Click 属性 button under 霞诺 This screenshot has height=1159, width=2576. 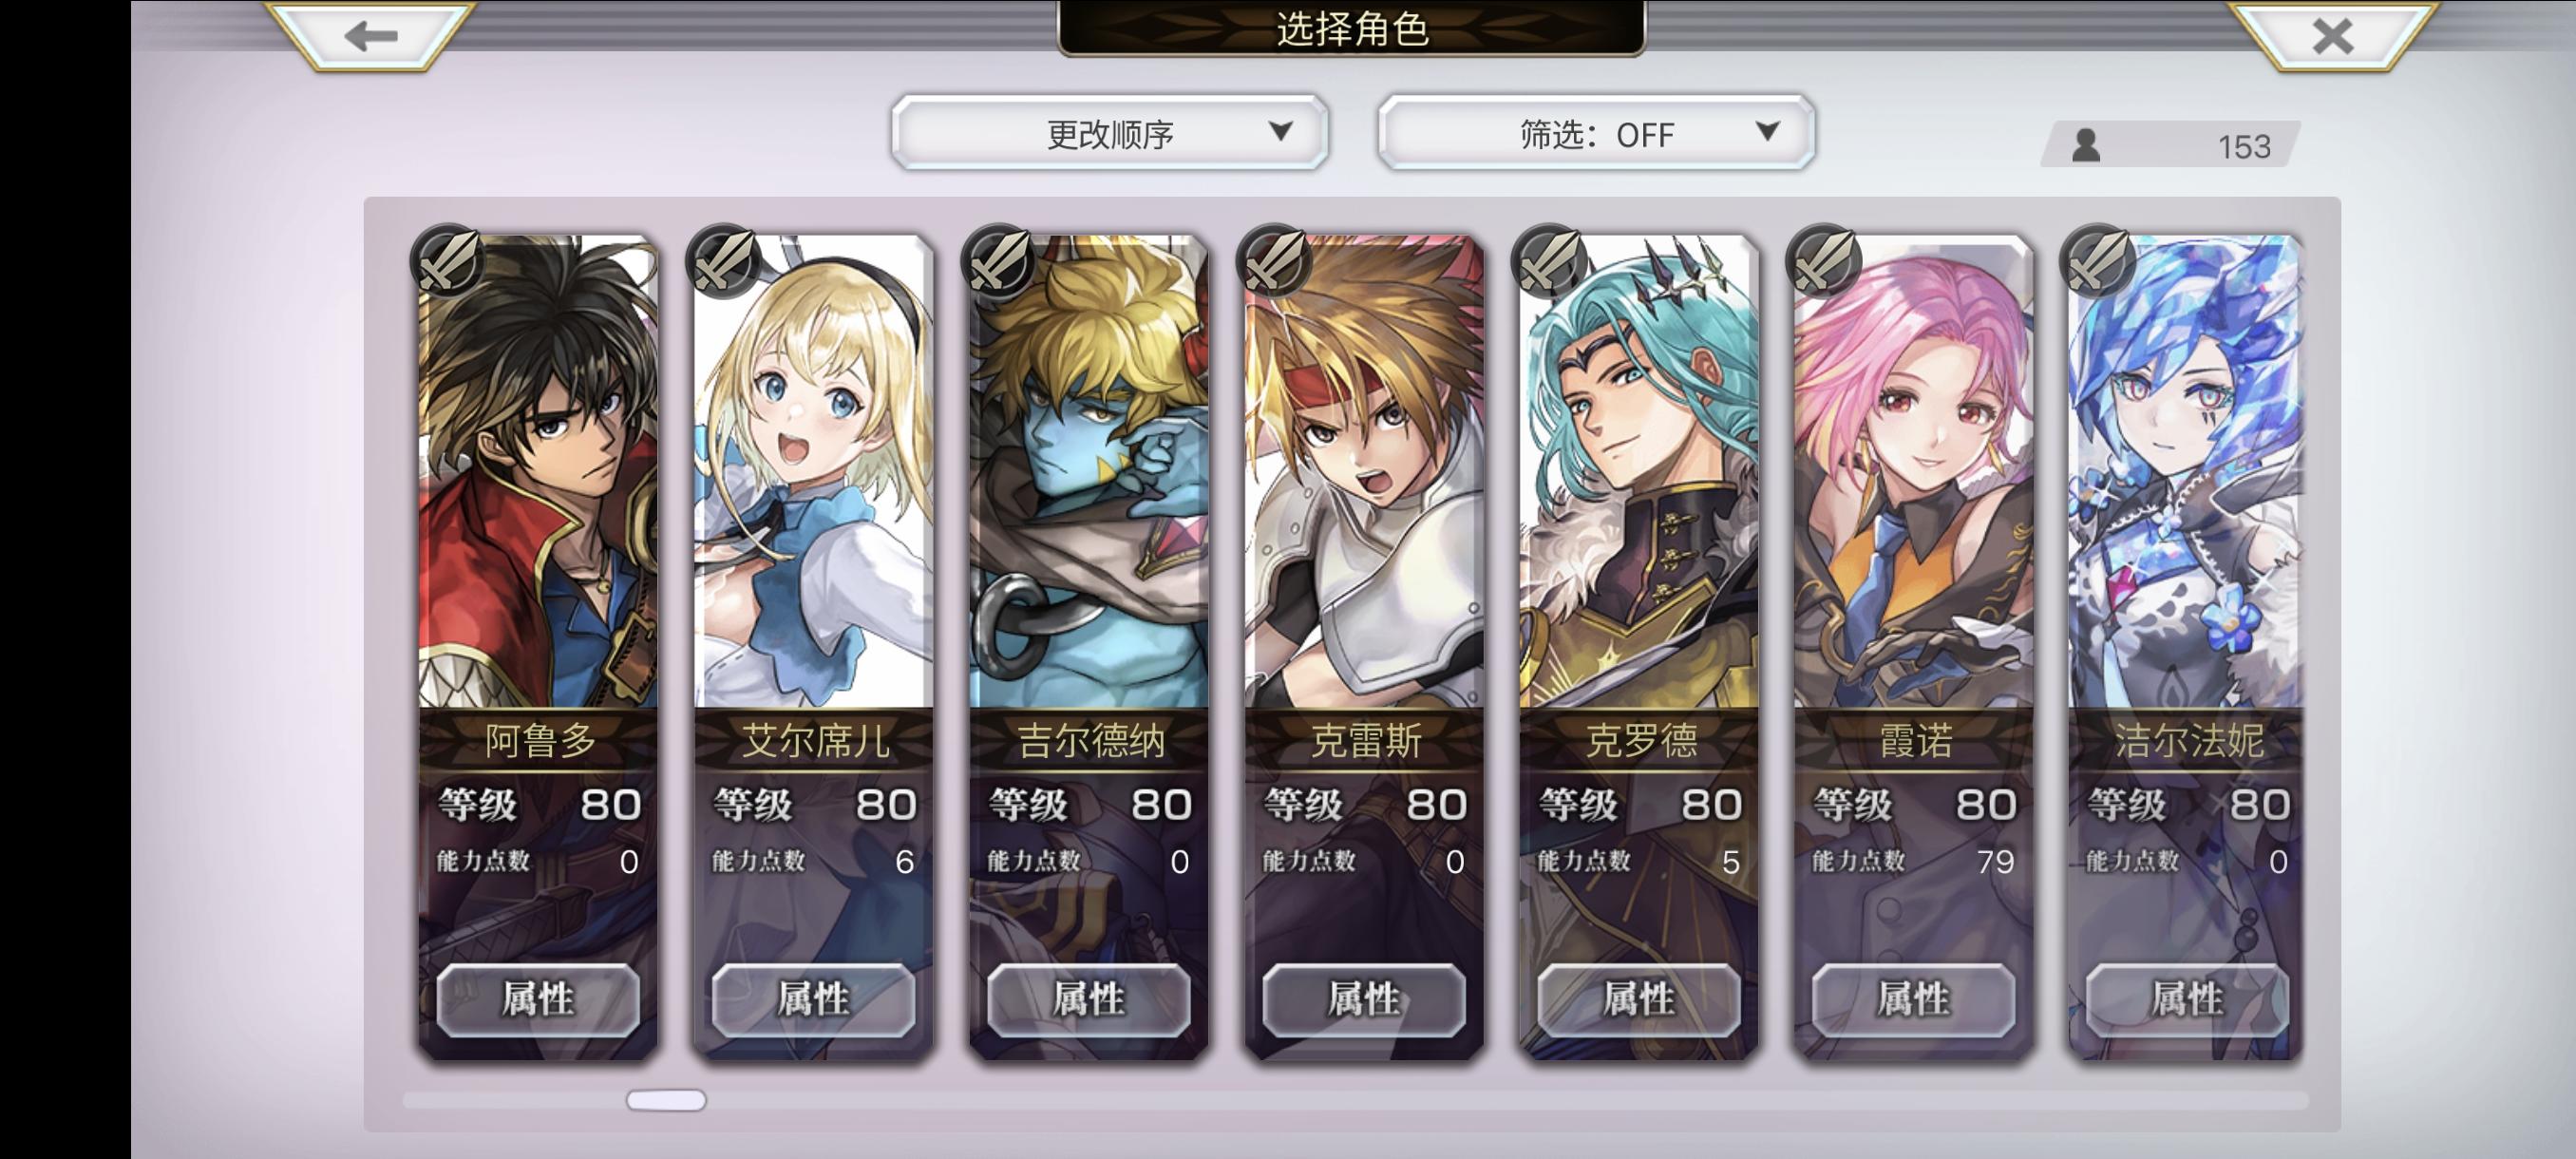(1913, 999)
